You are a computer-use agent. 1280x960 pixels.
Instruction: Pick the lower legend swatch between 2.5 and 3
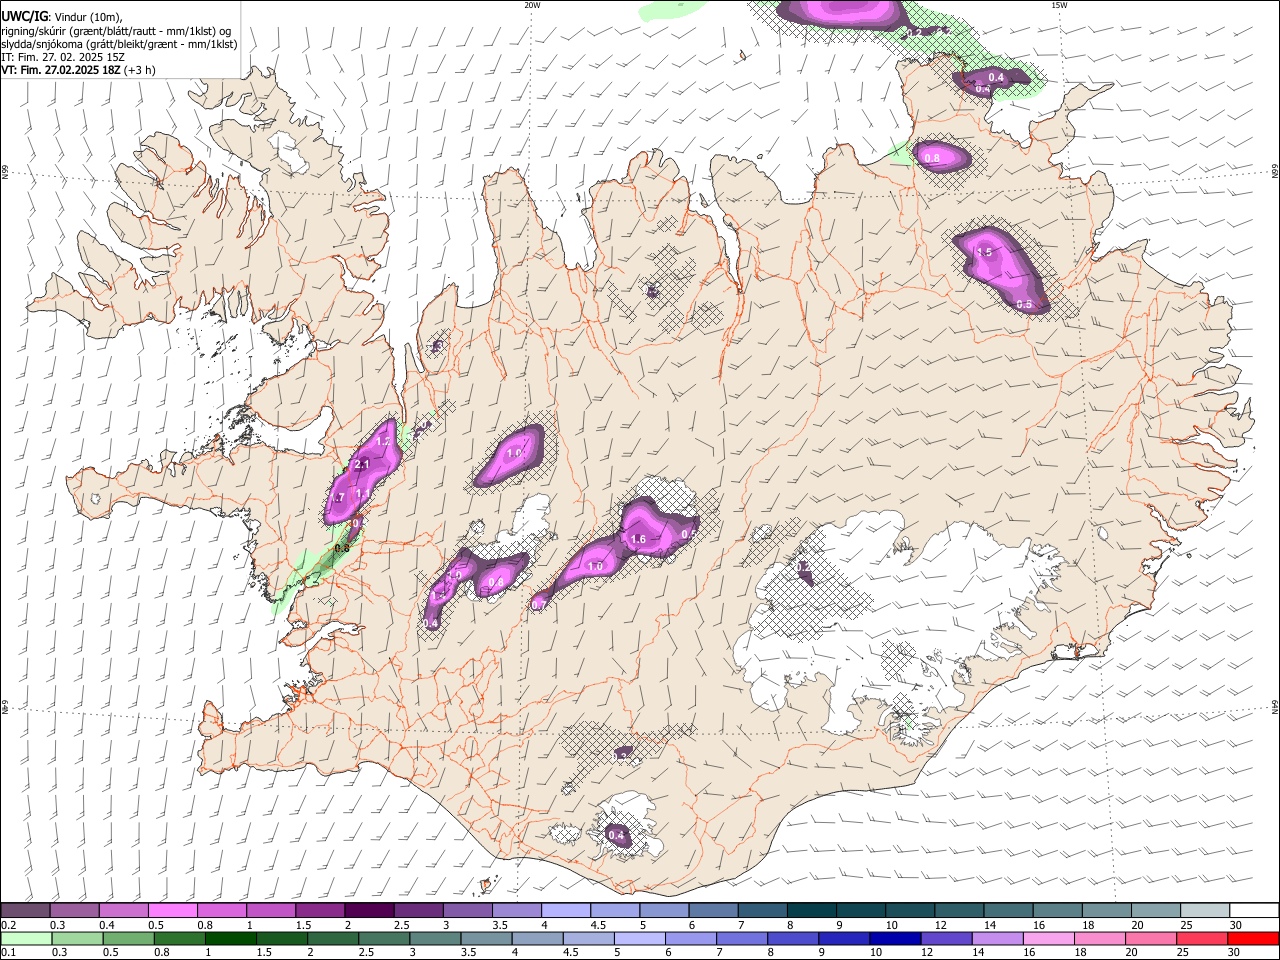click(384, 938)
